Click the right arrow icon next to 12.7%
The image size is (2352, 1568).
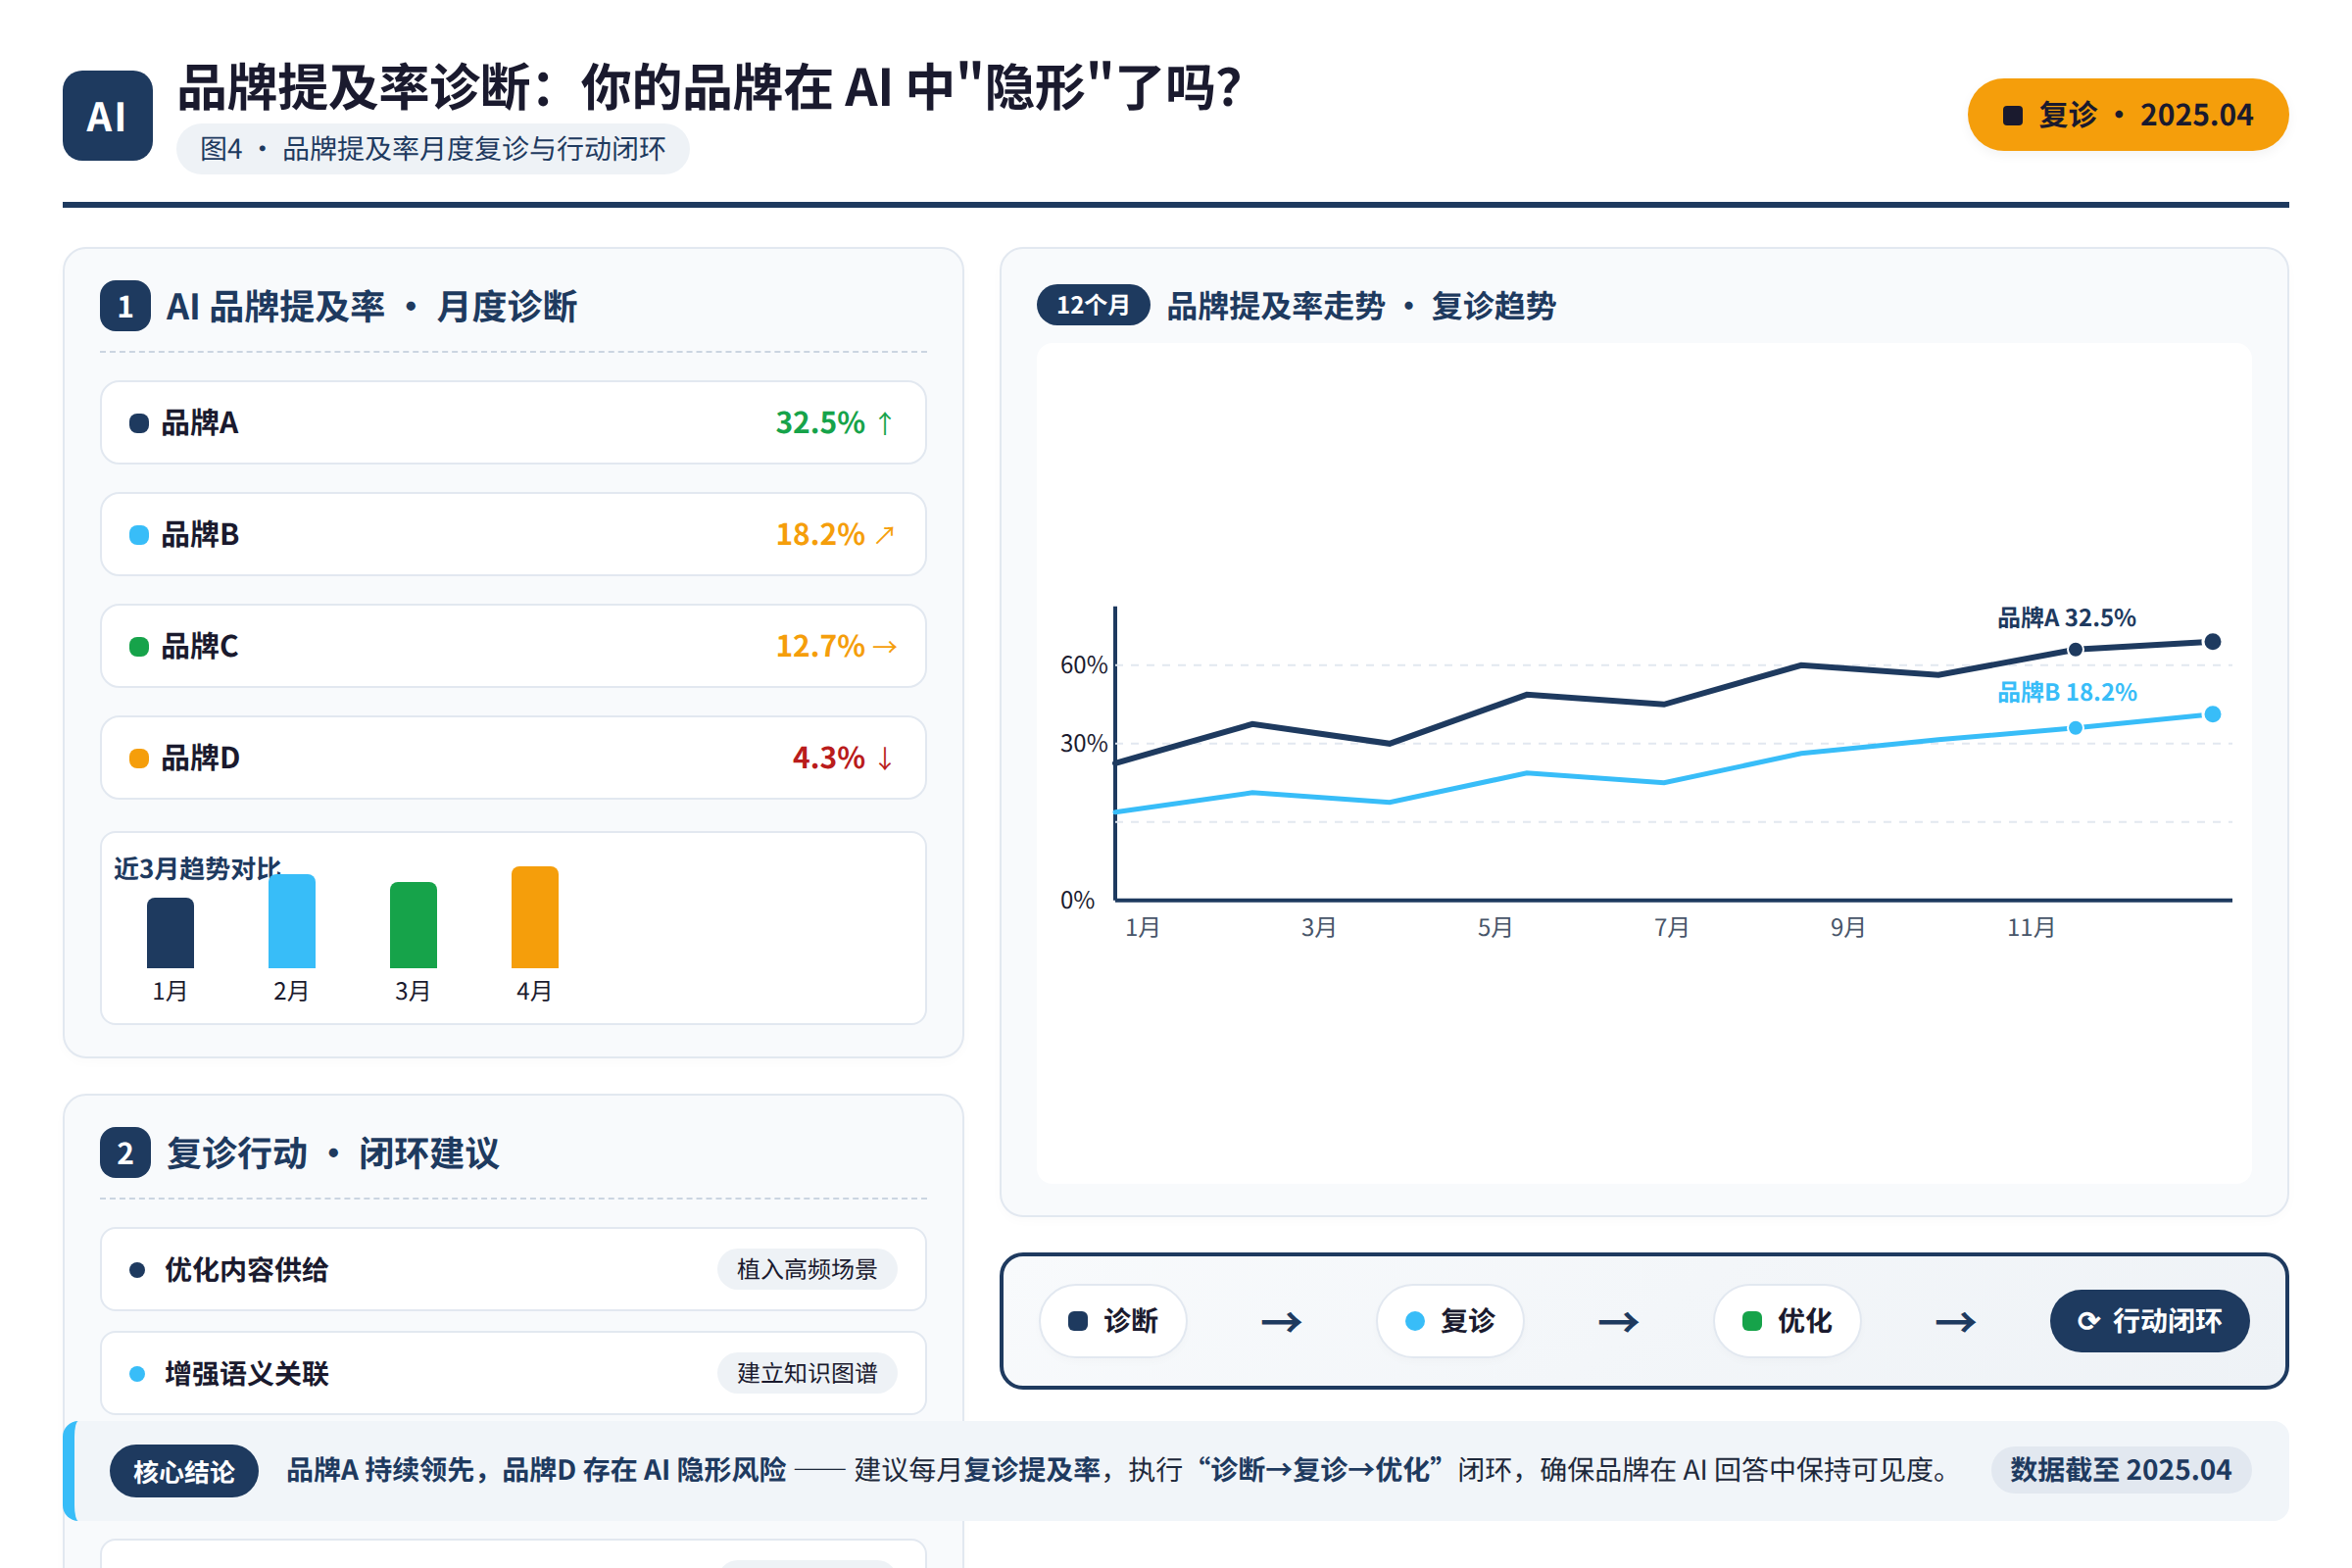click(x=885, y=647)
